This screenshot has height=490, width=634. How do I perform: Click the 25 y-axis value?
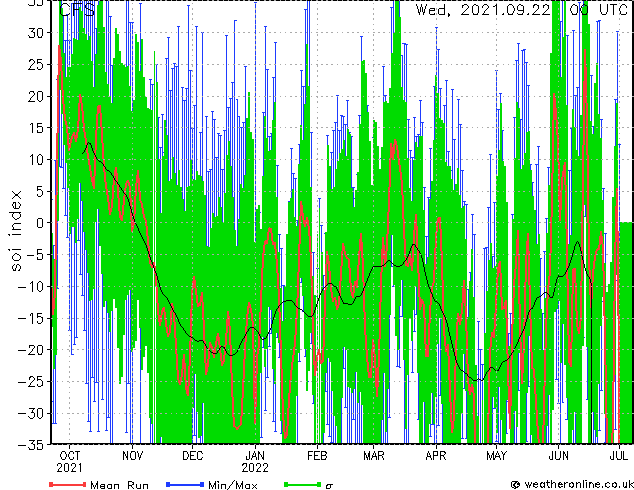(36, 64)
